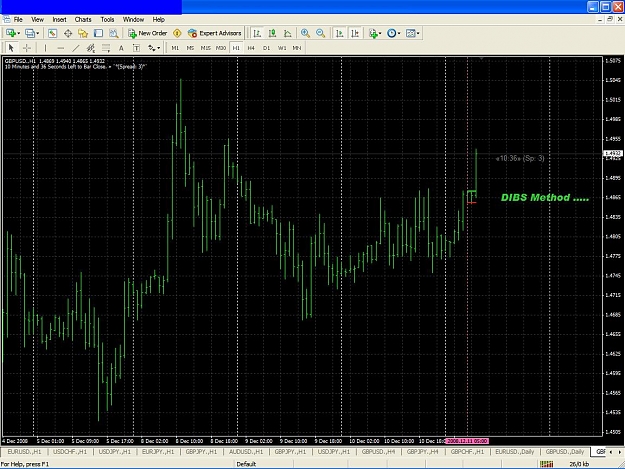This screenshot has height=469, width=625.
Task: Toggle the Expert Advisors button
Action: tap(214, 33)
